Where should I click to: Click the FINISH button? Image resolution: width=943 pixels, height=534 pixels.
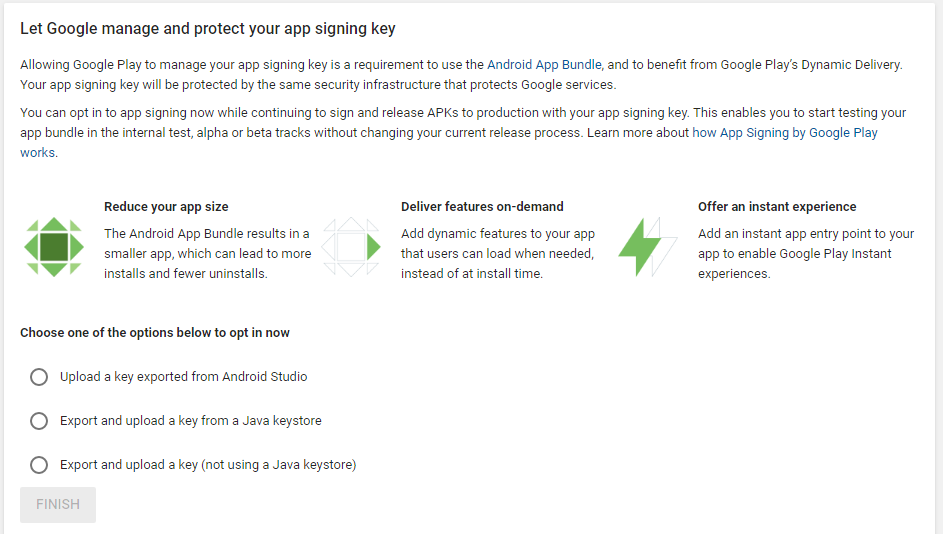[x=58, y=505]
